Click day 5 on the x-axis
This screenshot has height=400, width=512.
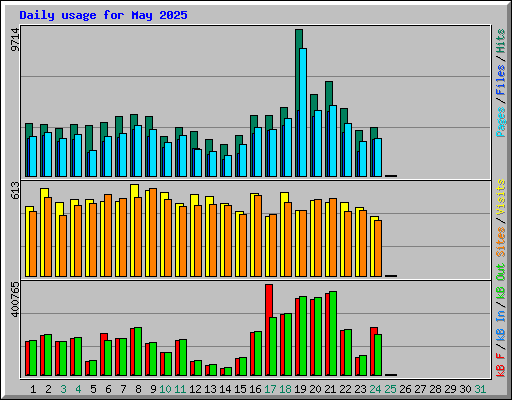coord(93,389)
